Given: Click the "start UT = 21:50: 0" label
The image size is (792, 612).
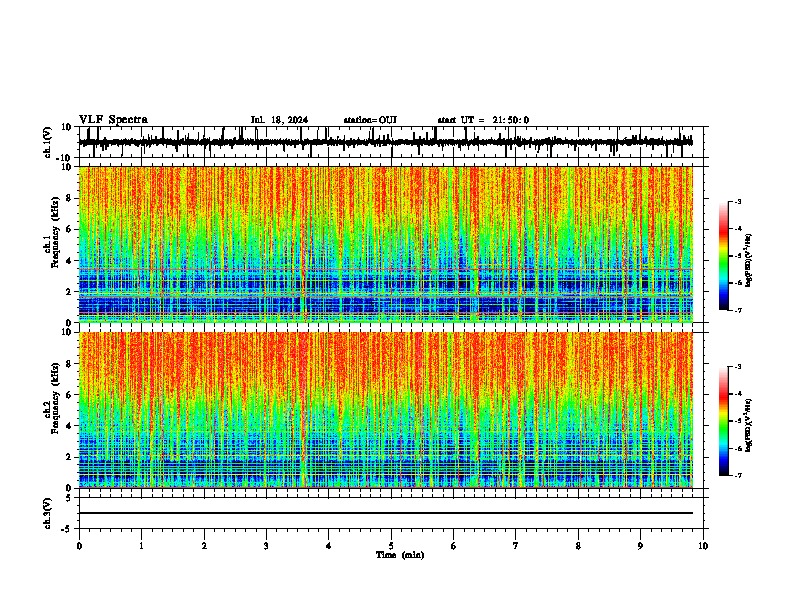Looking at the screenshot, I should click(x=483, y=120).
